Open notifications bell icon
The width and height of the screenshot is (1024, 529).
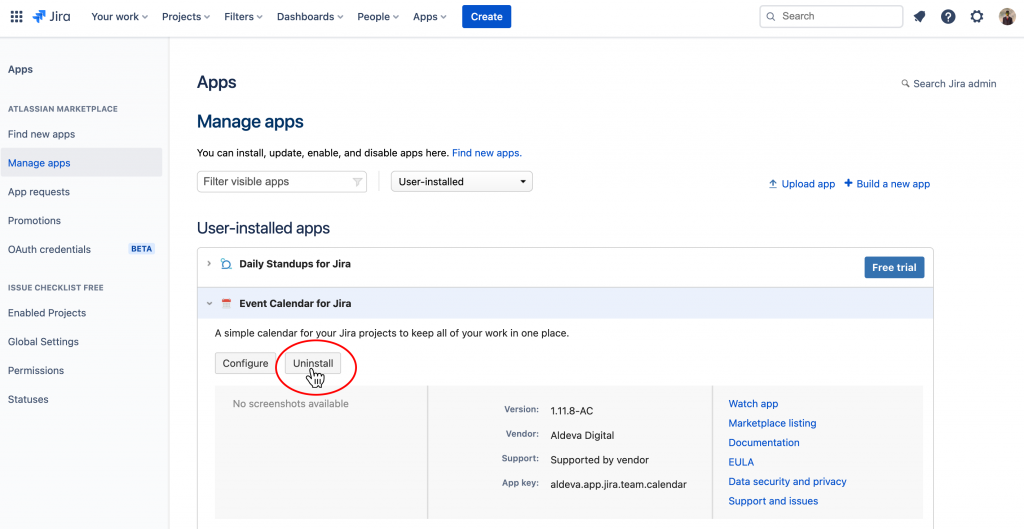(x=920, y=16)
